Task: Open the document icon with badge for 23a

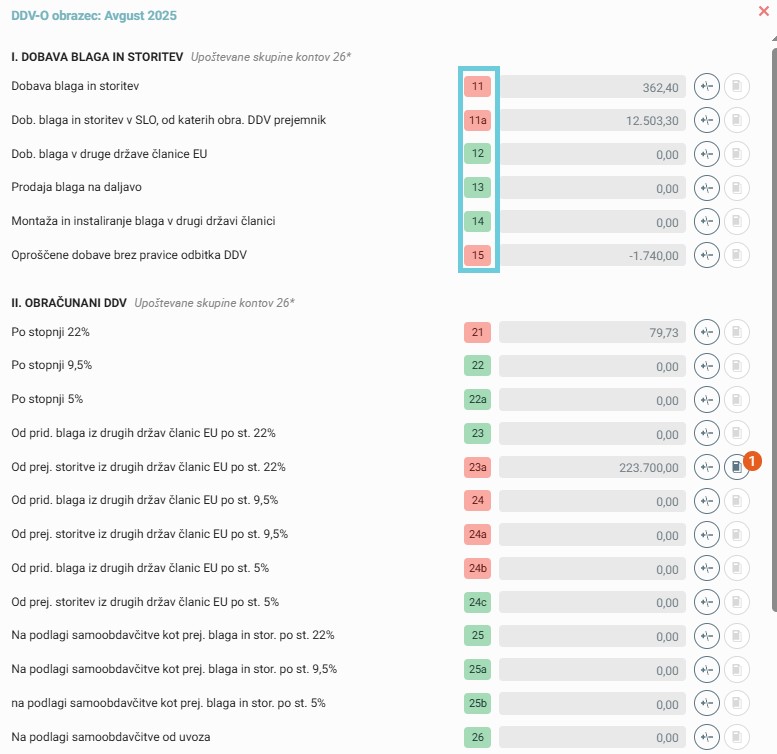Action: 736,467
